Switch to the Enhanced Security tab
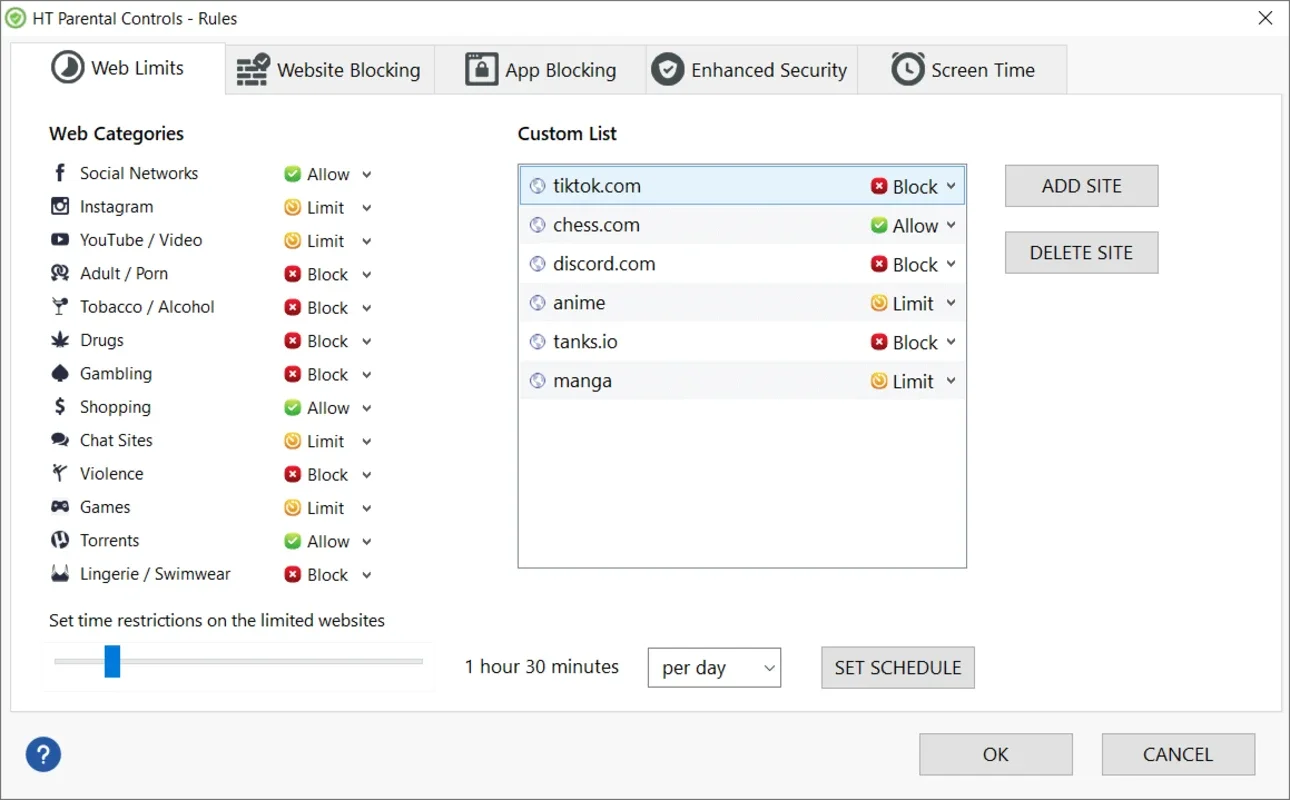The width and height of the screenshot is (1290, 800). click(751, 70)
